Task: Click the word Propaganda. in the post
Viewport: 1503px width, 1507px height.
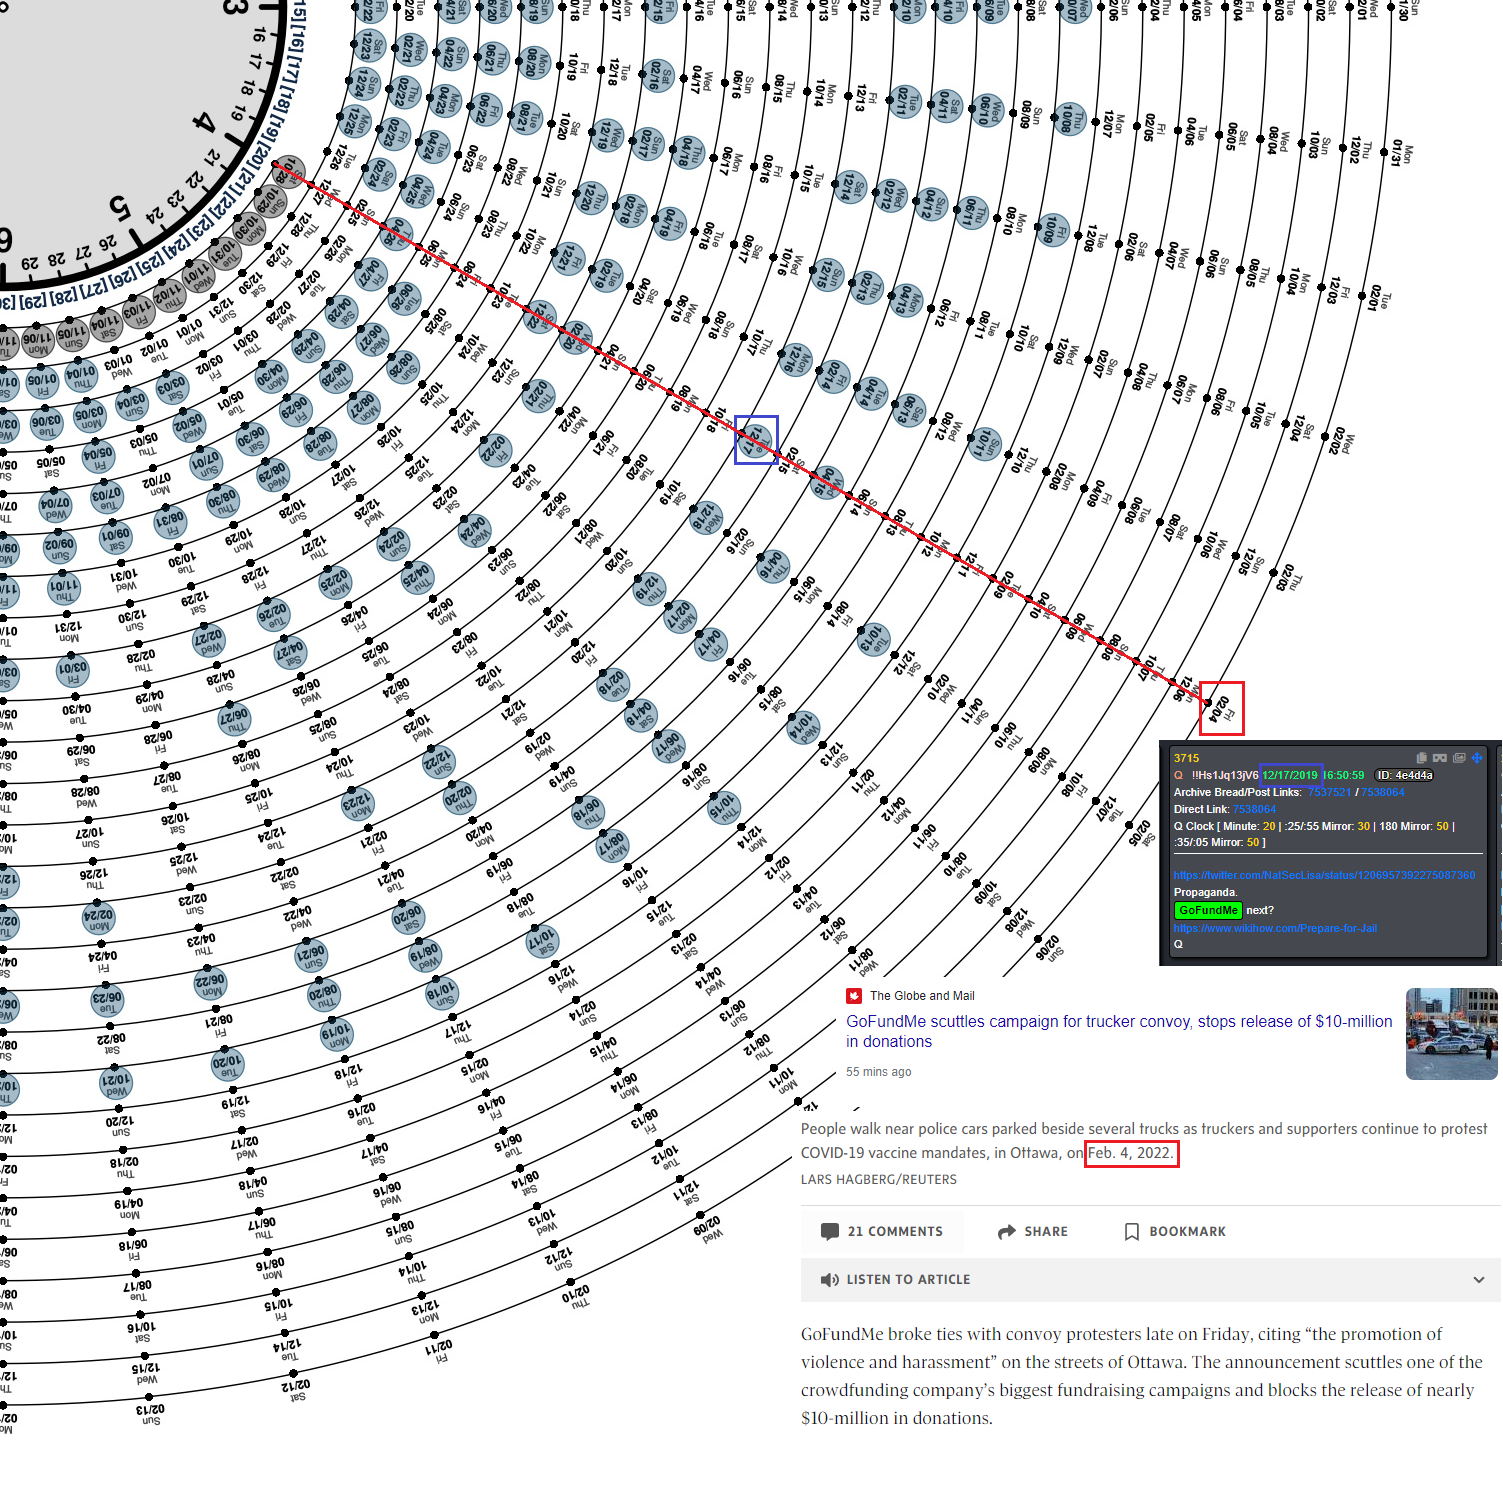Action: click(1205, 892)
